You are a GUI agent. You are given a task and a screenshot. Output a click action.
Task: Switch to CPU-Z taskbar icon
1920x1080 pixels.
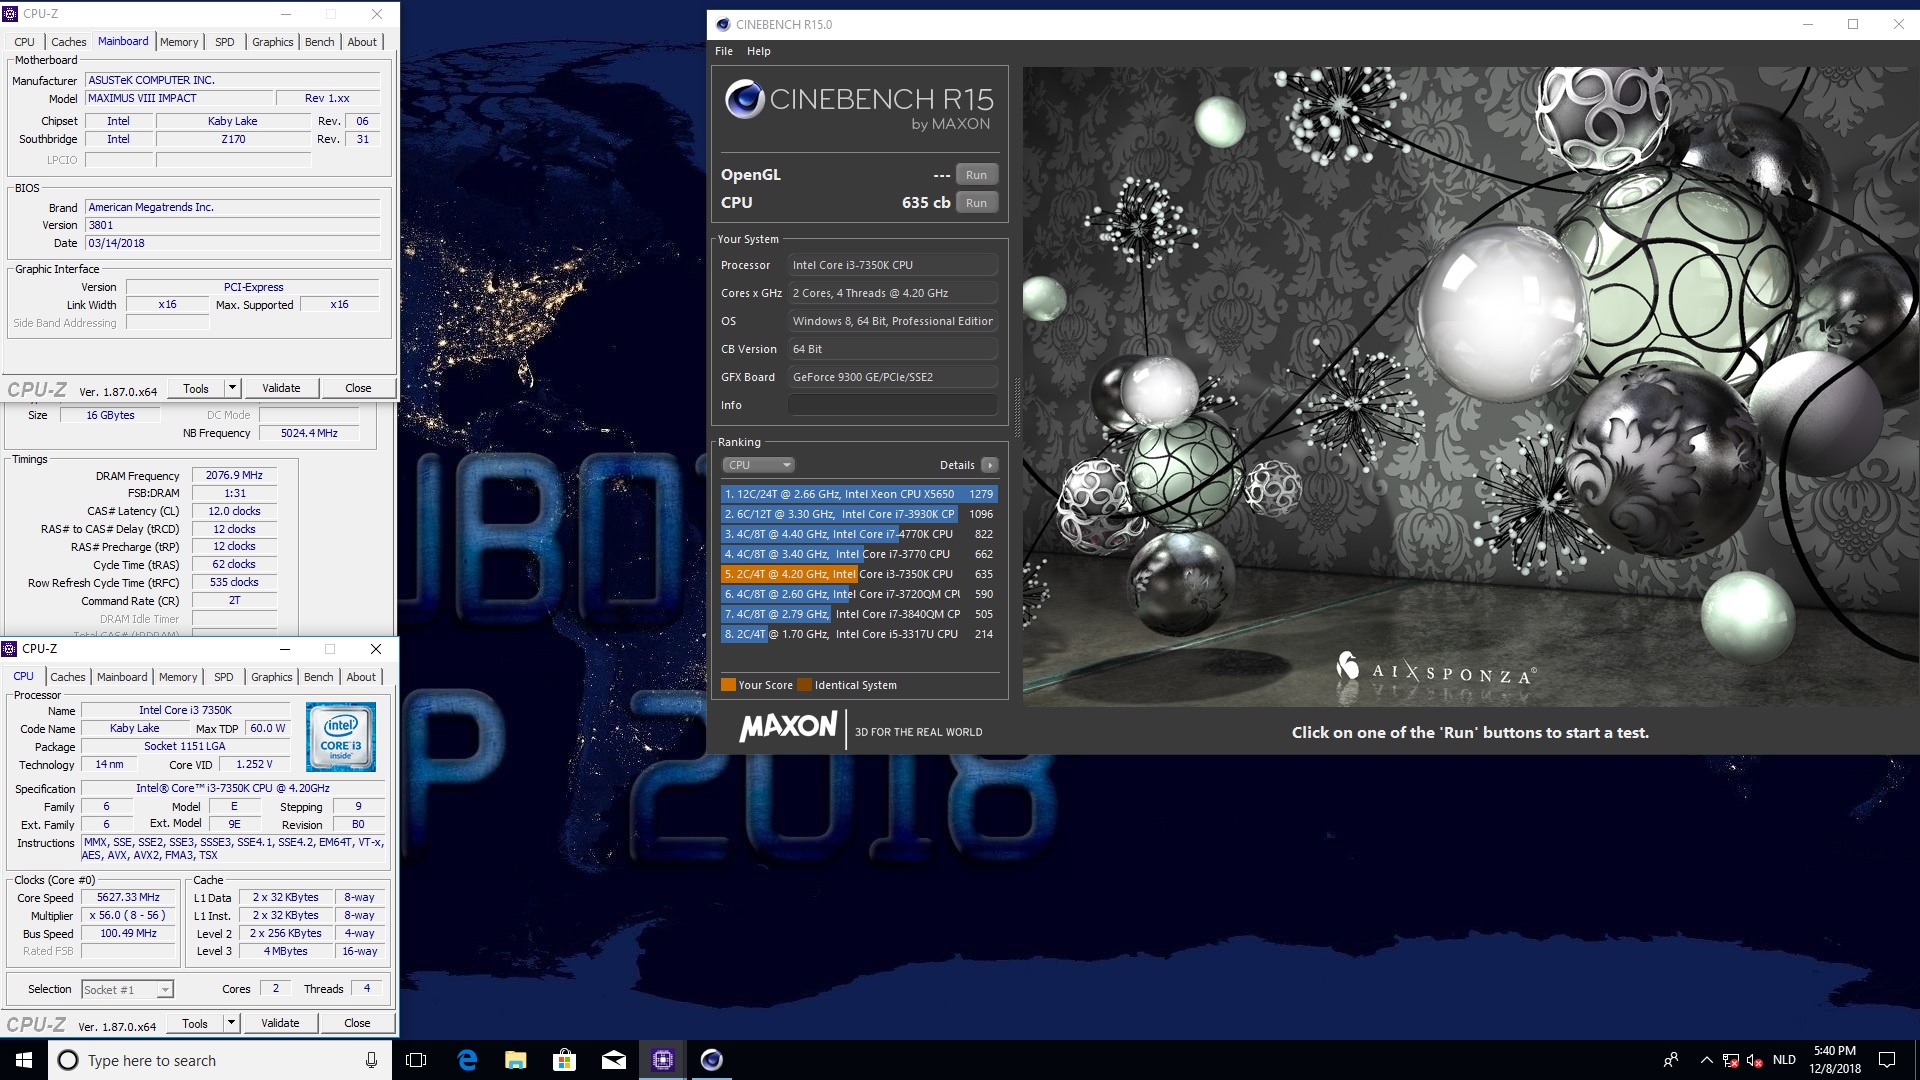click(x=662, y=1060)
